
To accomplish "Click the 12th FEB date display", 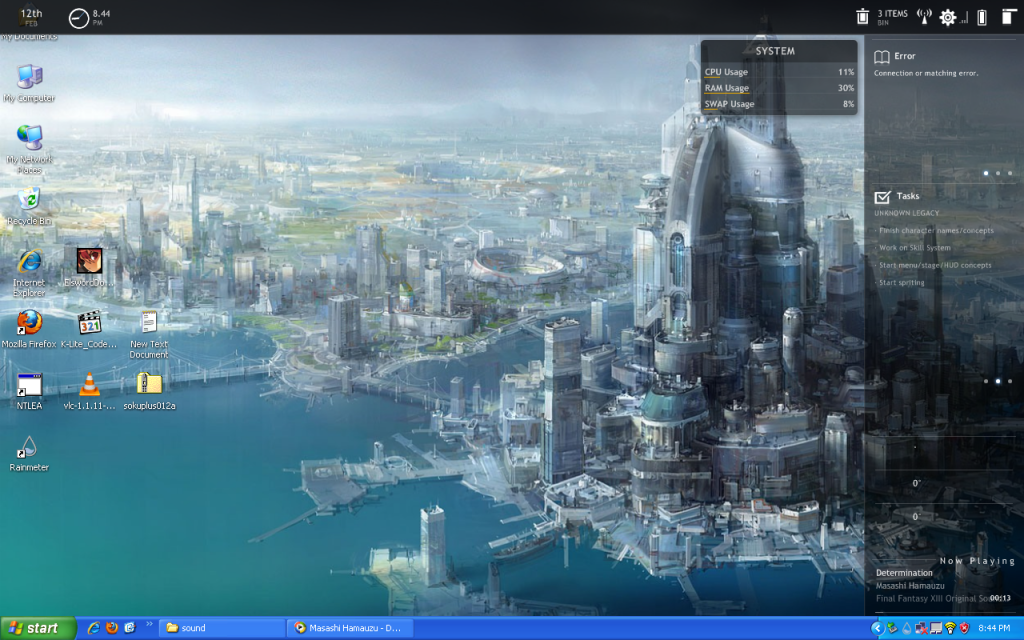I will (31, 17).
